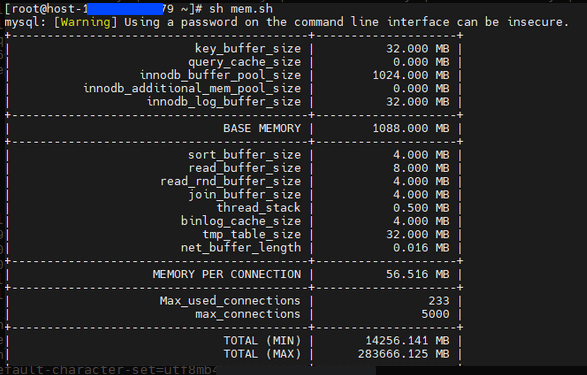Click the thread_stack label
The height and width of the screenshot is (375, 587).
point(259,208)
